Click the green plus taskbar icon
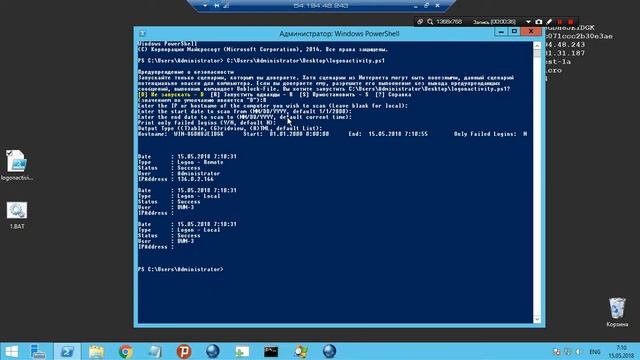This screenshot has height=360, width=640. pos(242,351)
